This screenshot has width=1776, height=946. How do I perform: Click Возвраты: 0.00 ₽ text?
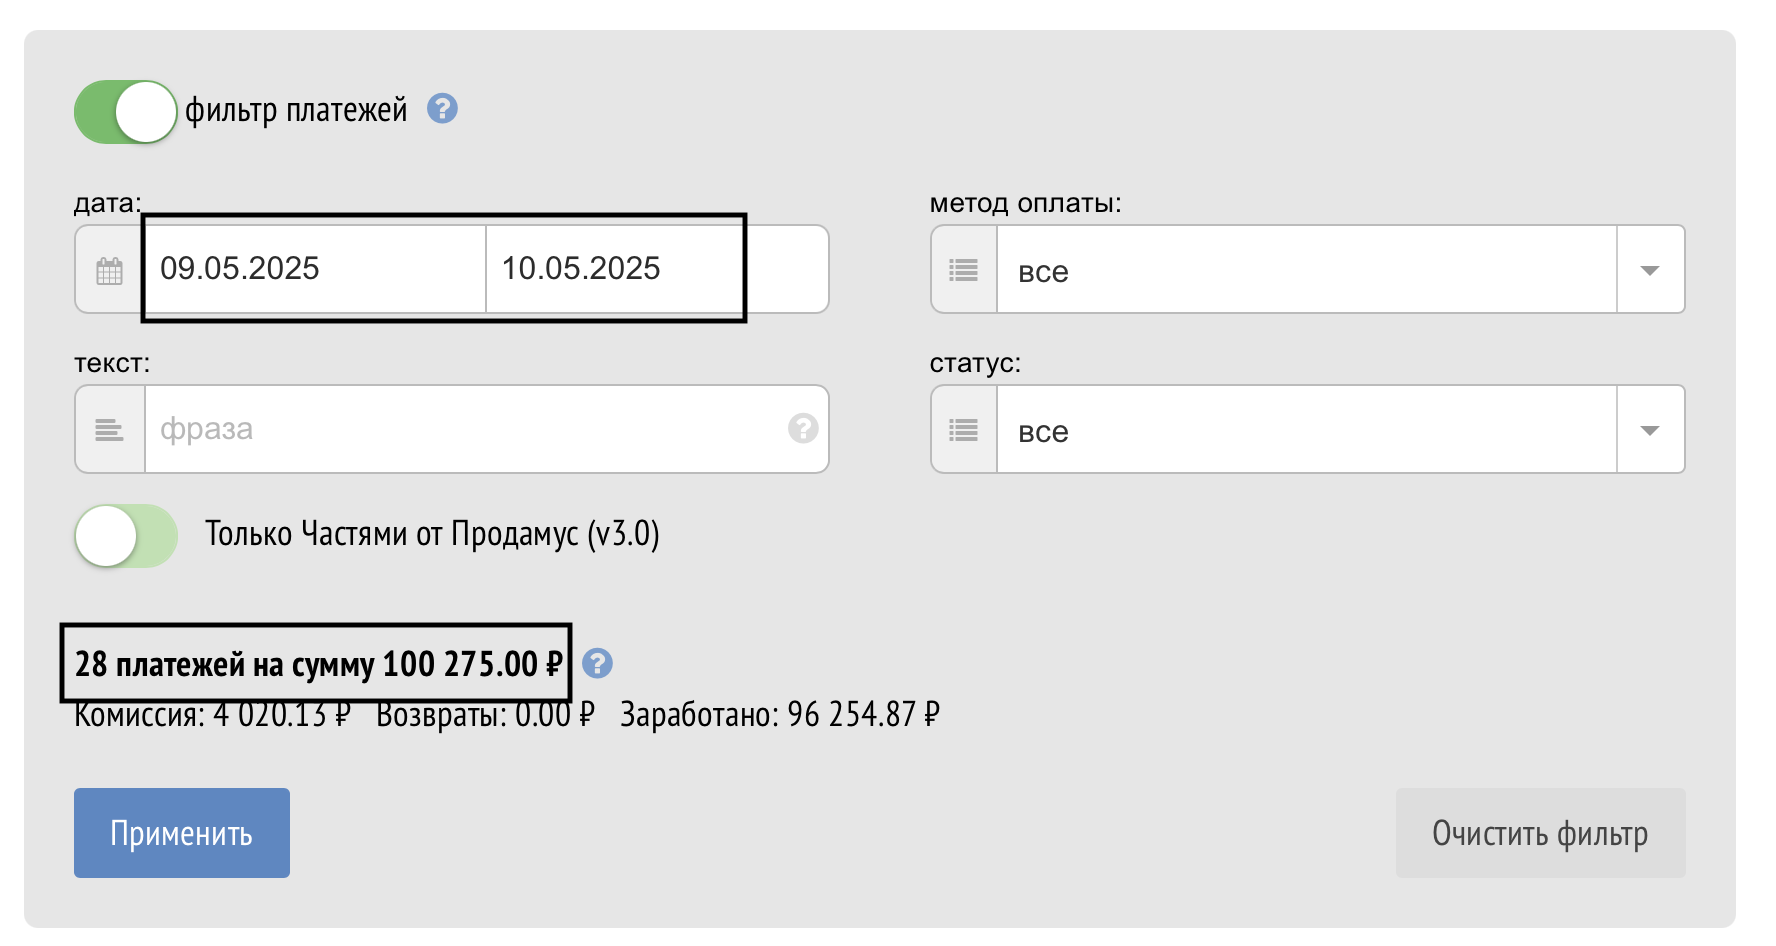(485, 714)
